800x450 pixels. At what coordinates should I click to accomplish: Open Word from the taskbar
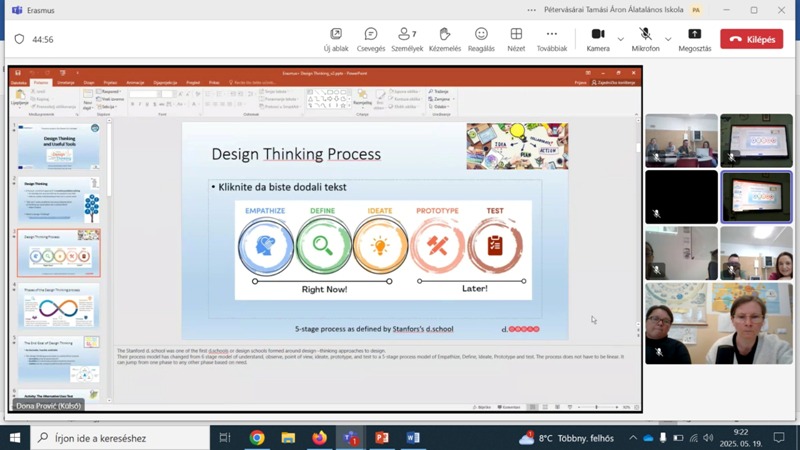pyautogui.click(x=413, y=438)
